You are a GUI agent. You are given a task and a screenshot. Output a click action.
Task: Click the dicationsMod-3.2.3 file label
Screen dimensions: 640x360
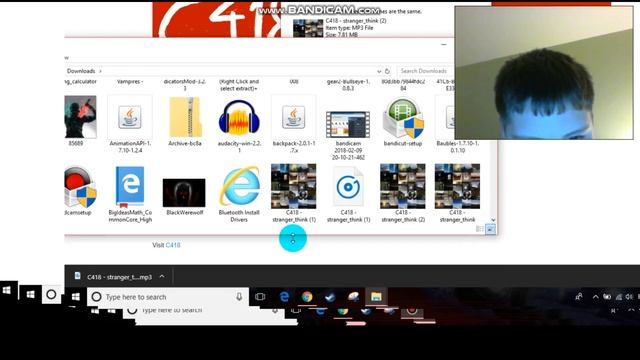(185, 84)
